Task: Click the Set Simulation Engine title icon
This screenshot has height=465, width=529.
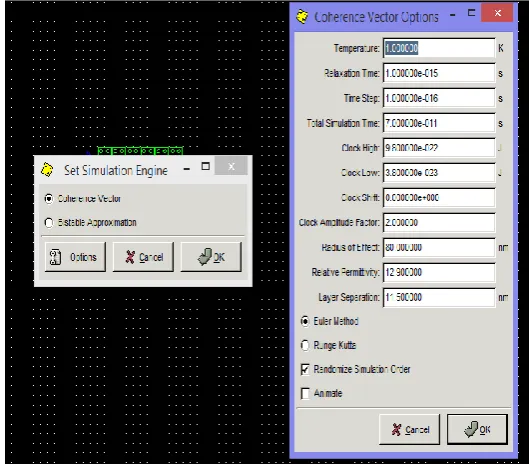Action: [x=47, y=169]
